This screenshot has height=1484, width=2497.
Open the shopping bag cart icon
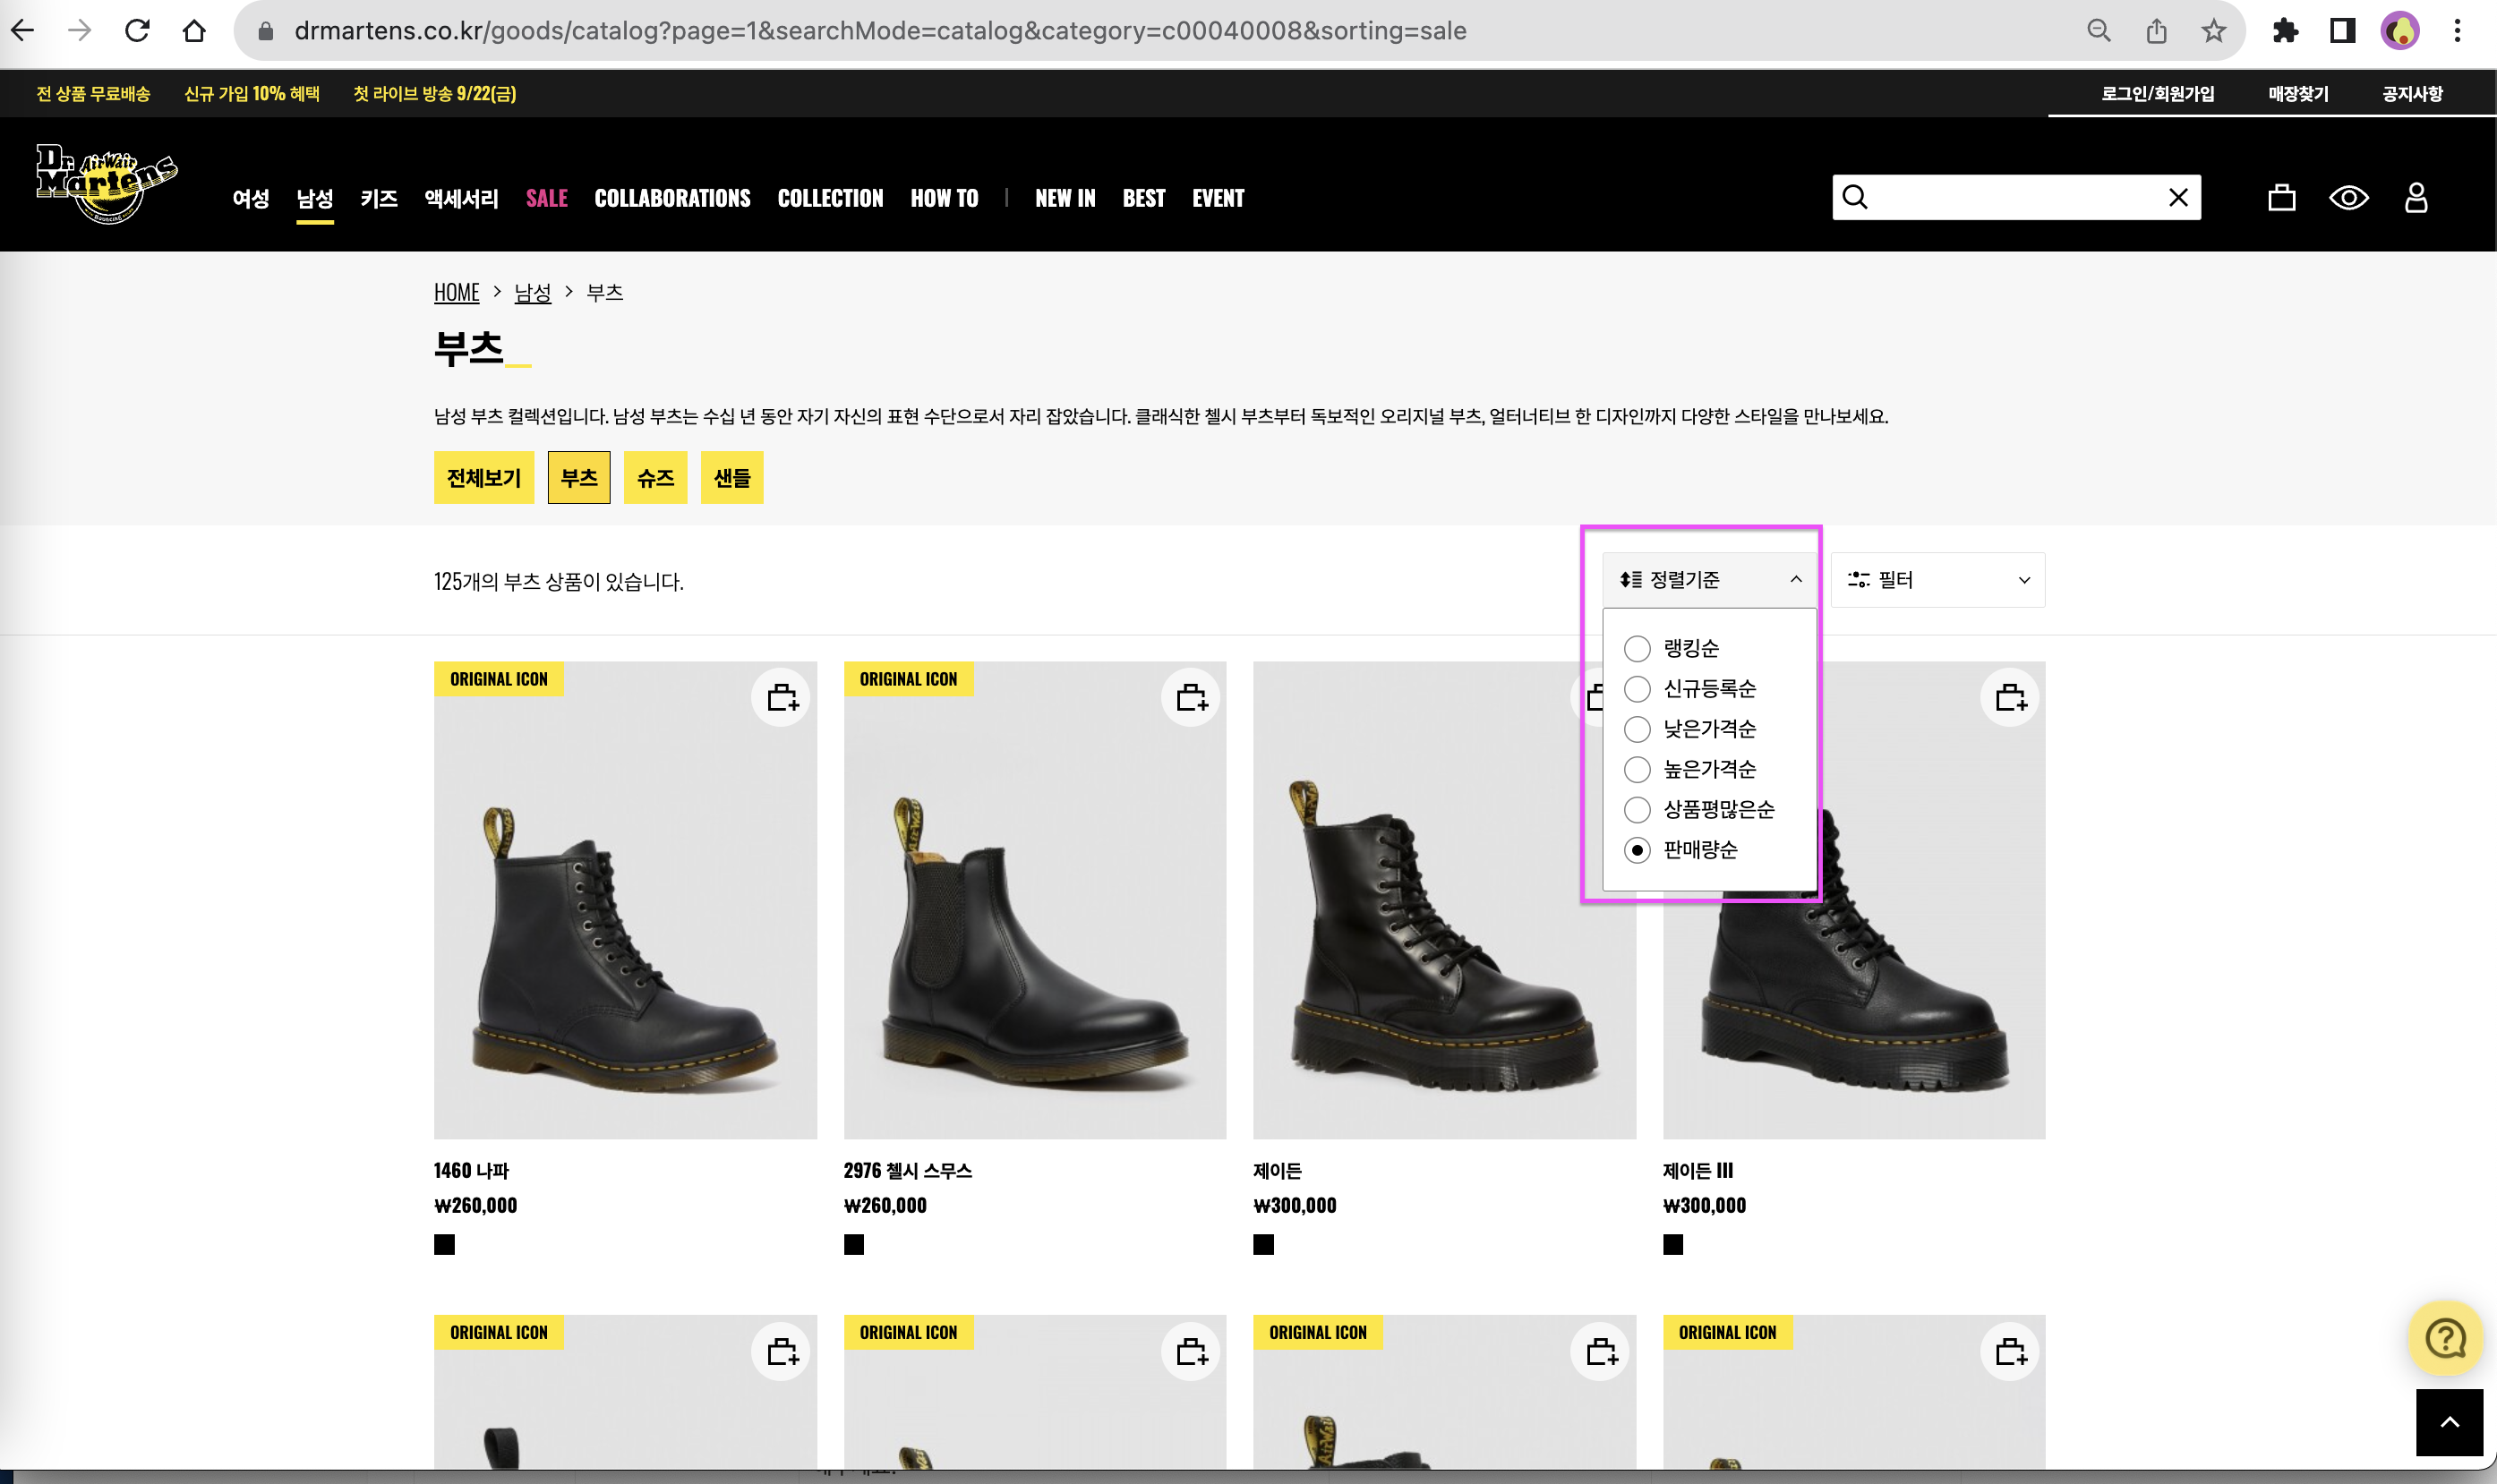(2281, 197)
